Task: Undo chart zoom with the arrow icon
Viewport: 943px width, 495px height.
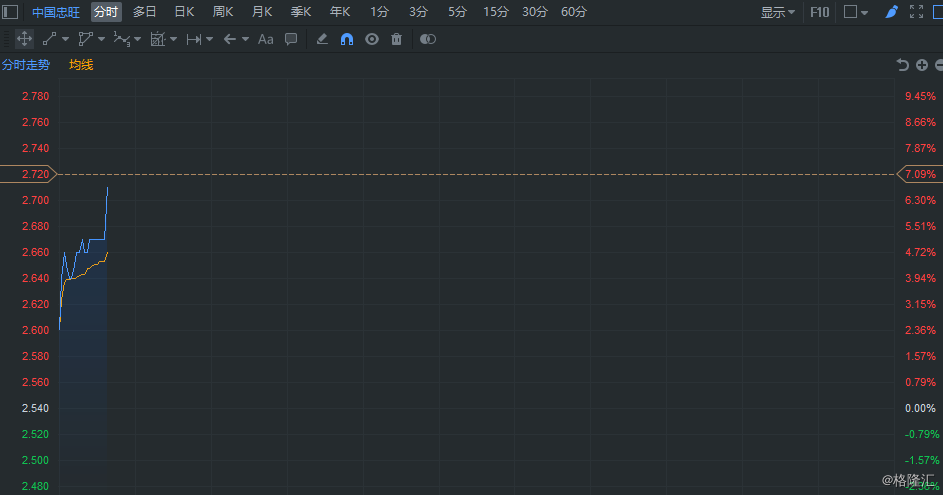Action: tap(902, 65)
